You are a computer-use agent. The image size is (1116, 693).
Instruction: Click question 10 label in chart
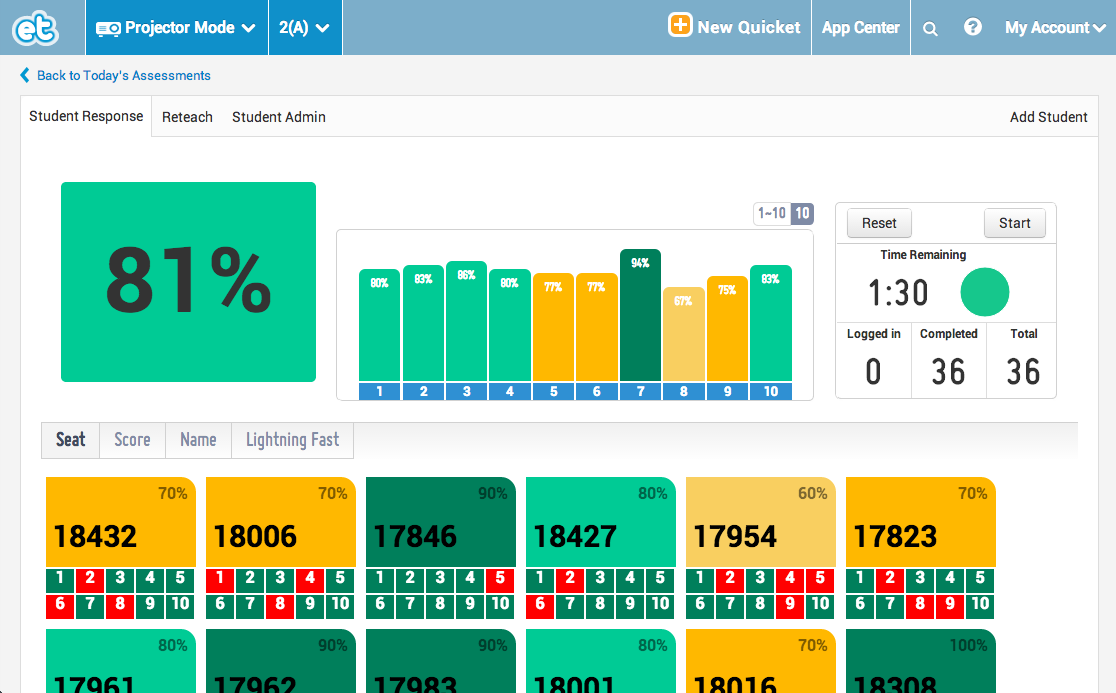(x=771, y=391)
